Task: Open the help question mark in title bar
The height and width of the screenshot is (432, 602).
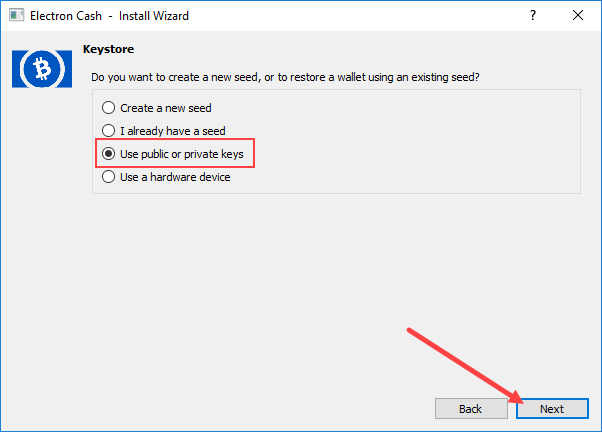Action: [533, 15]
